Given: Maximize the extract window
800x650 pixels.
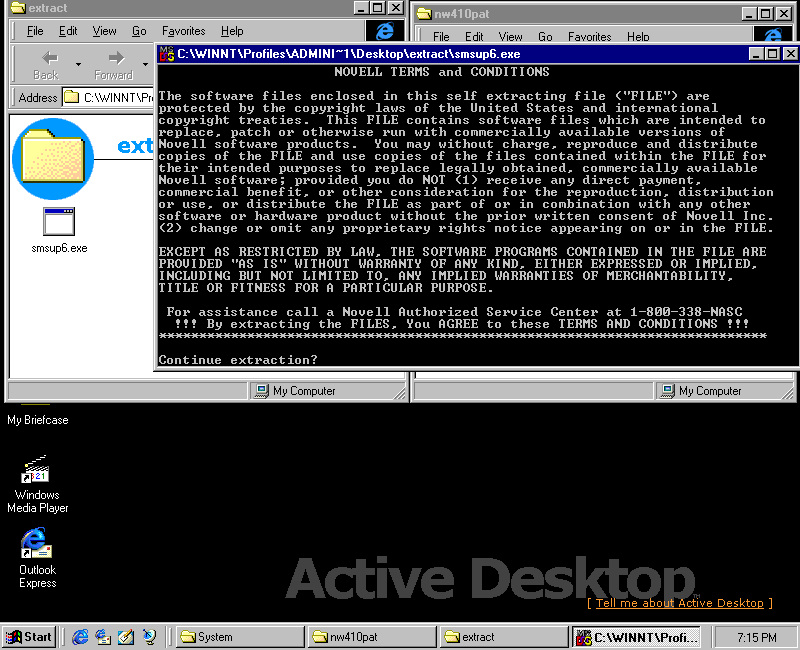Looking at the screenshot, I should (377, 8).
